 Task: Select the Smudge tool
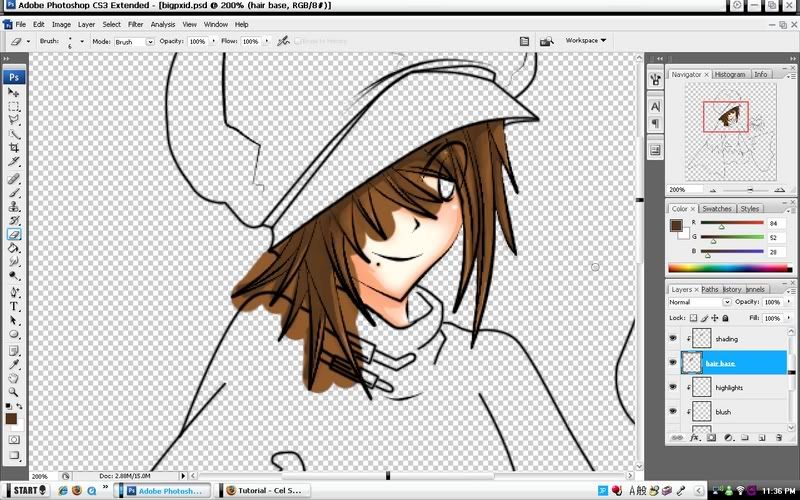(x=13, y=262)
